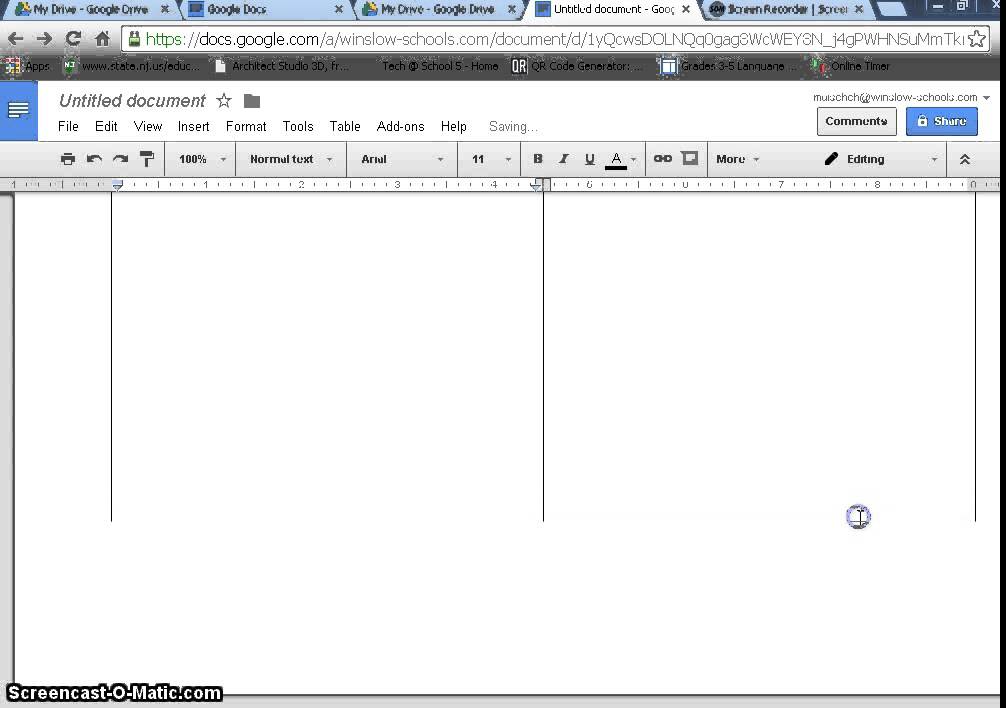Close the Untitled document browser tab
1006x708 pixels.
(x=686, y=10)
